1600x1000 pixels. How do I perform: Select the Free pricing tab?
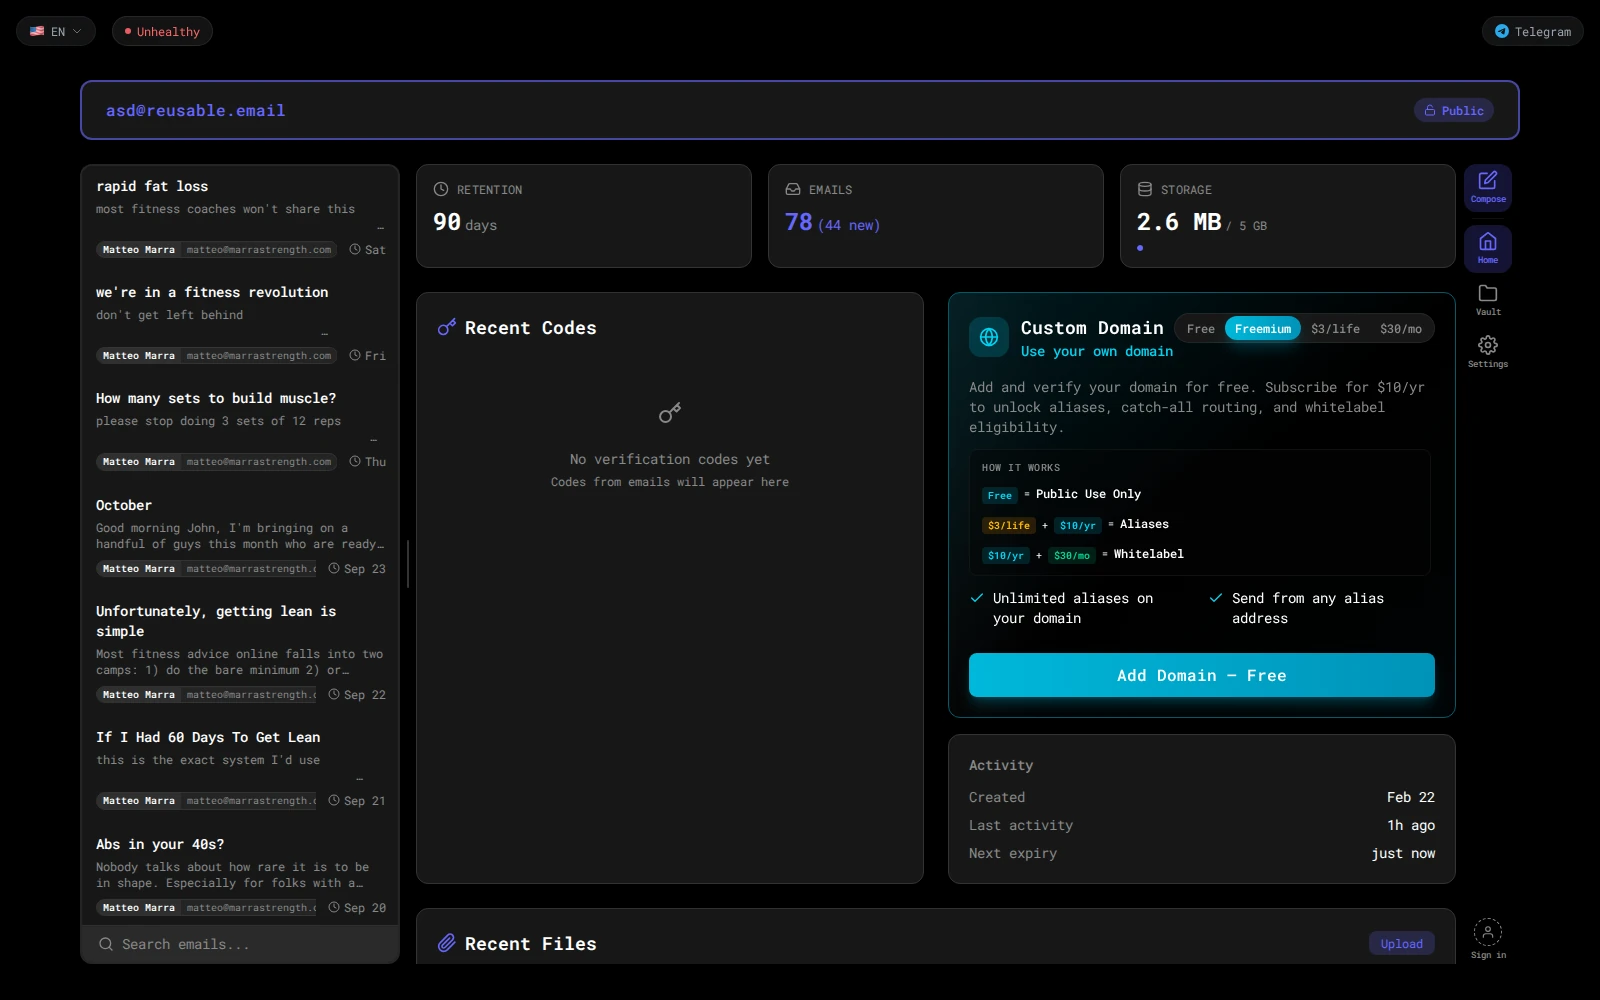[x=1200, y=329]
